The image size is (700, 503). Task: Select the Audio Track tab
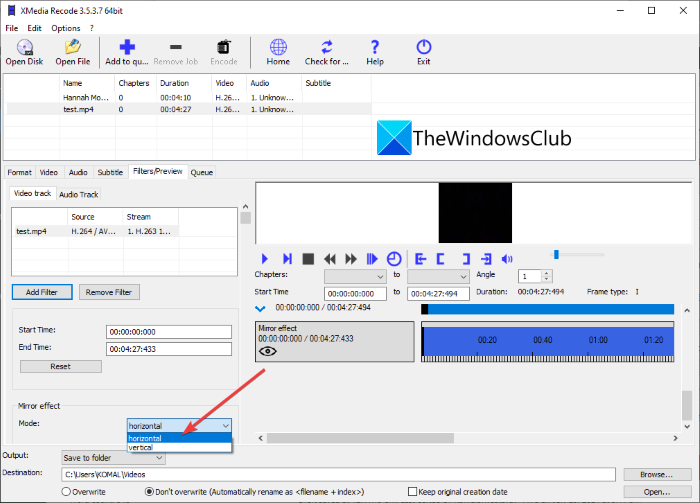[79, 194]
